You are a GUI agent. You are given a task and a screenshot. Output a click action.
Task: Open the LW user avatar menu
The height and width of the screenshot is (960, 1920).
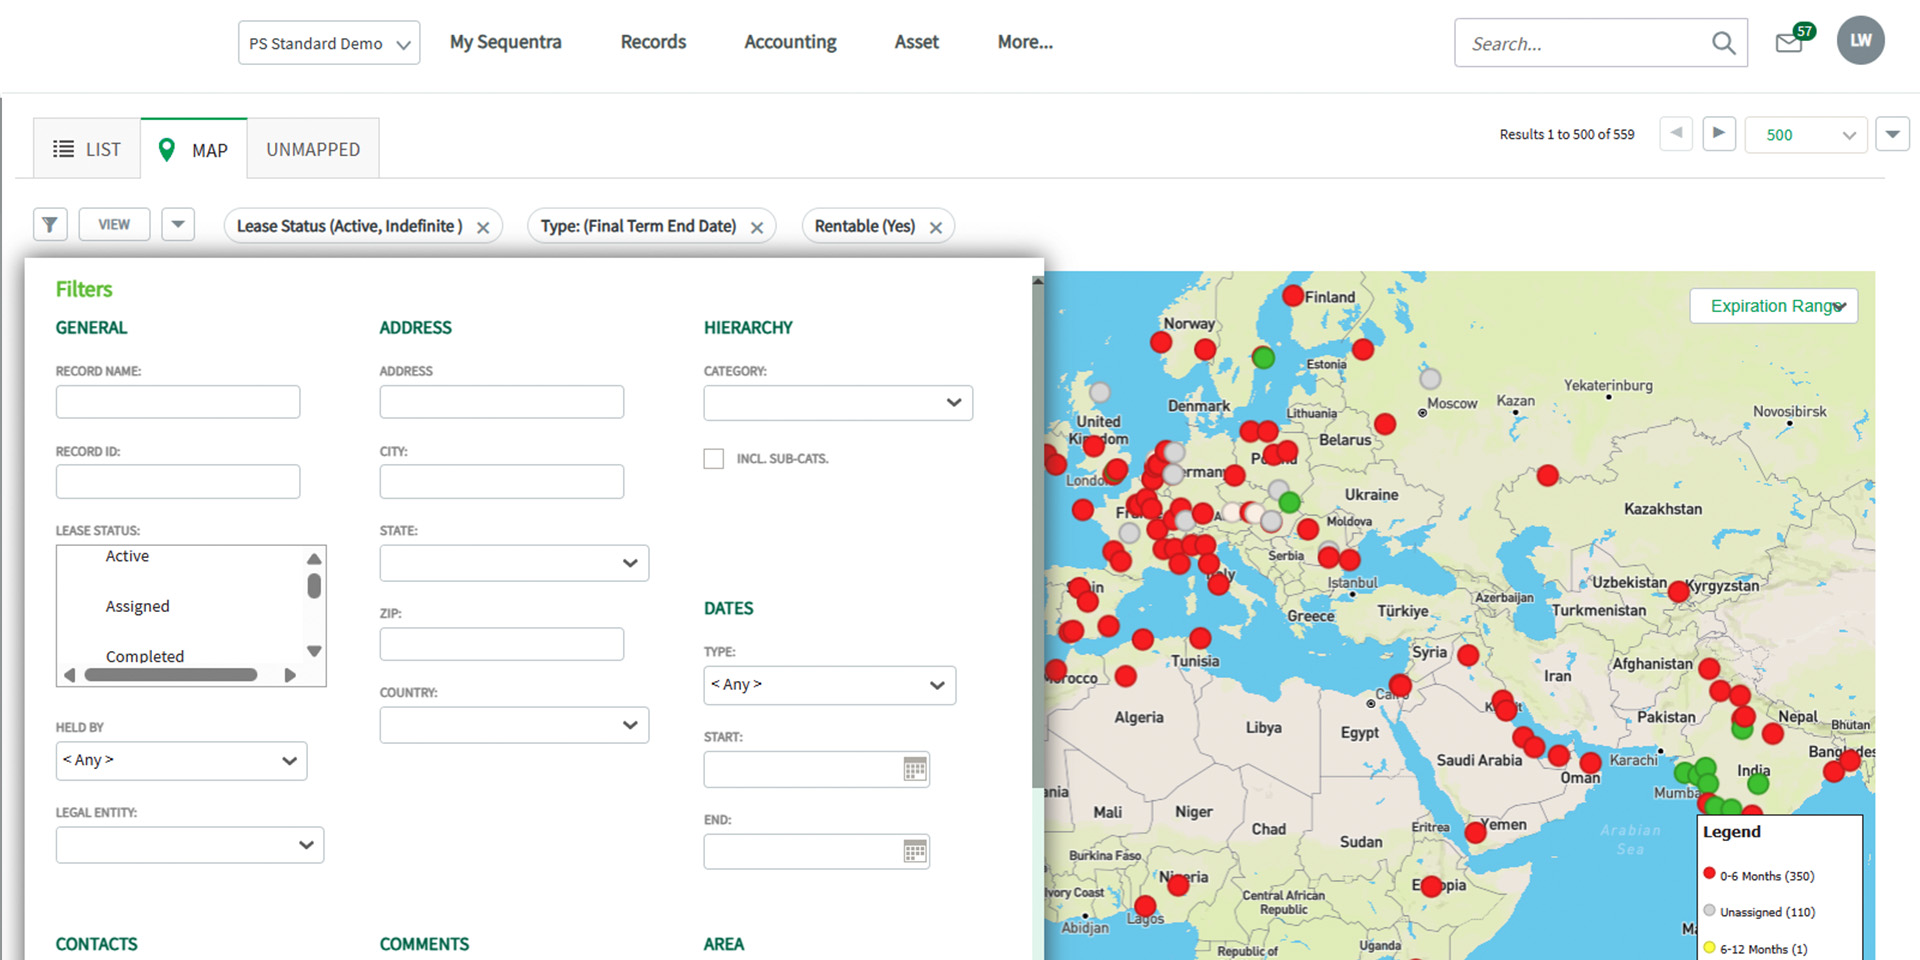[1860, 41]
